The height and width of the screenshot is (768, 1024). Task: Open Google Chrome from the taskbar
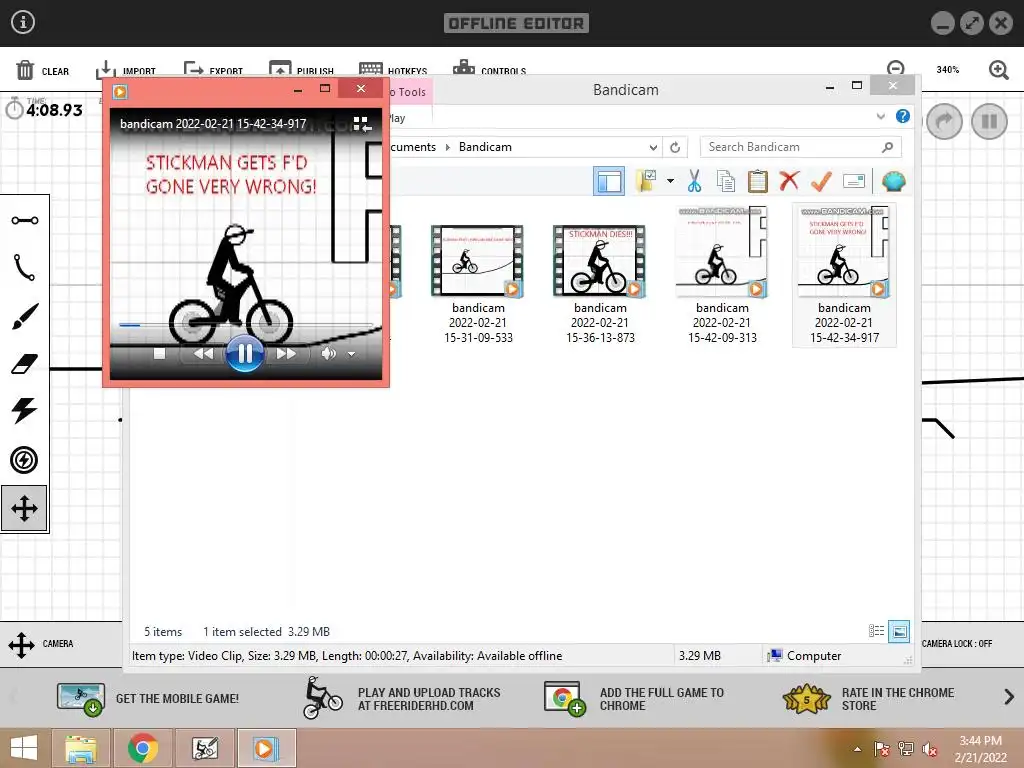pyautogui.click(x=143, y=748)
